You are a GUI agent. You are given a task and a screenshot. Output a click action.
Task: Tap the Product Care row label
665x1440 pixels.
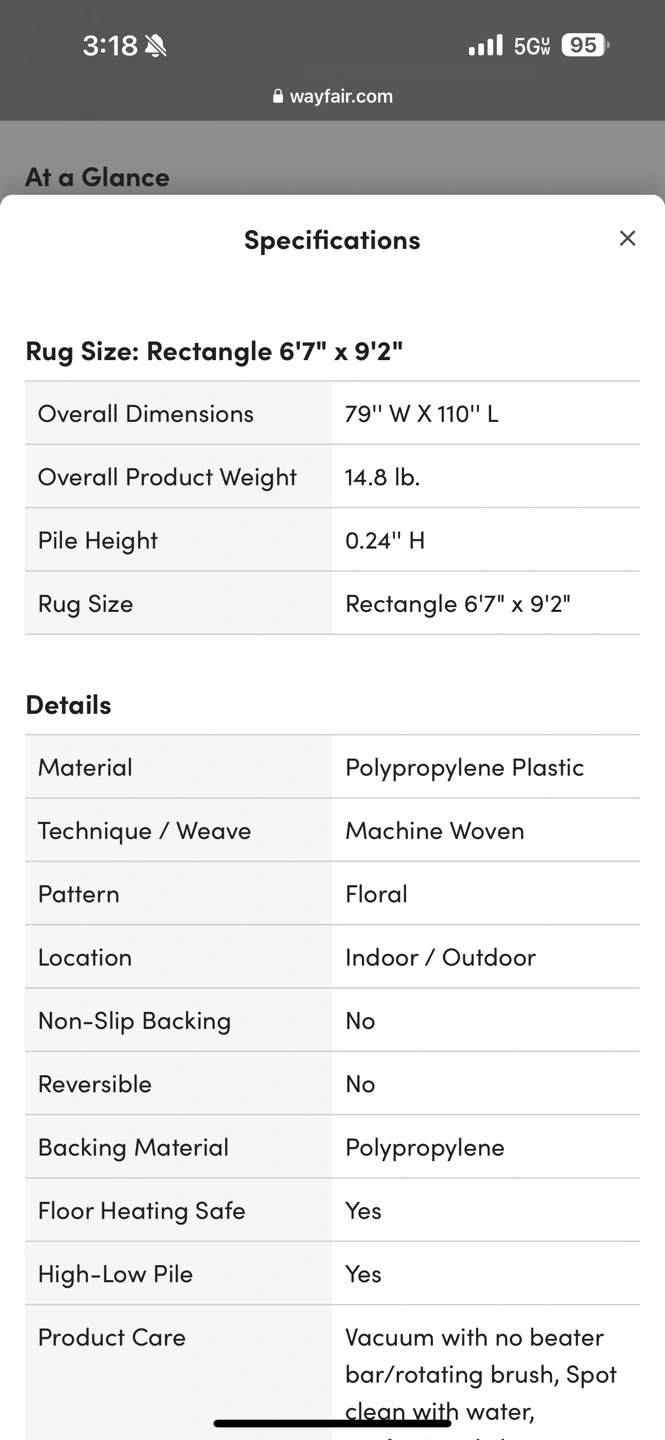click(x=112, y=1338)
